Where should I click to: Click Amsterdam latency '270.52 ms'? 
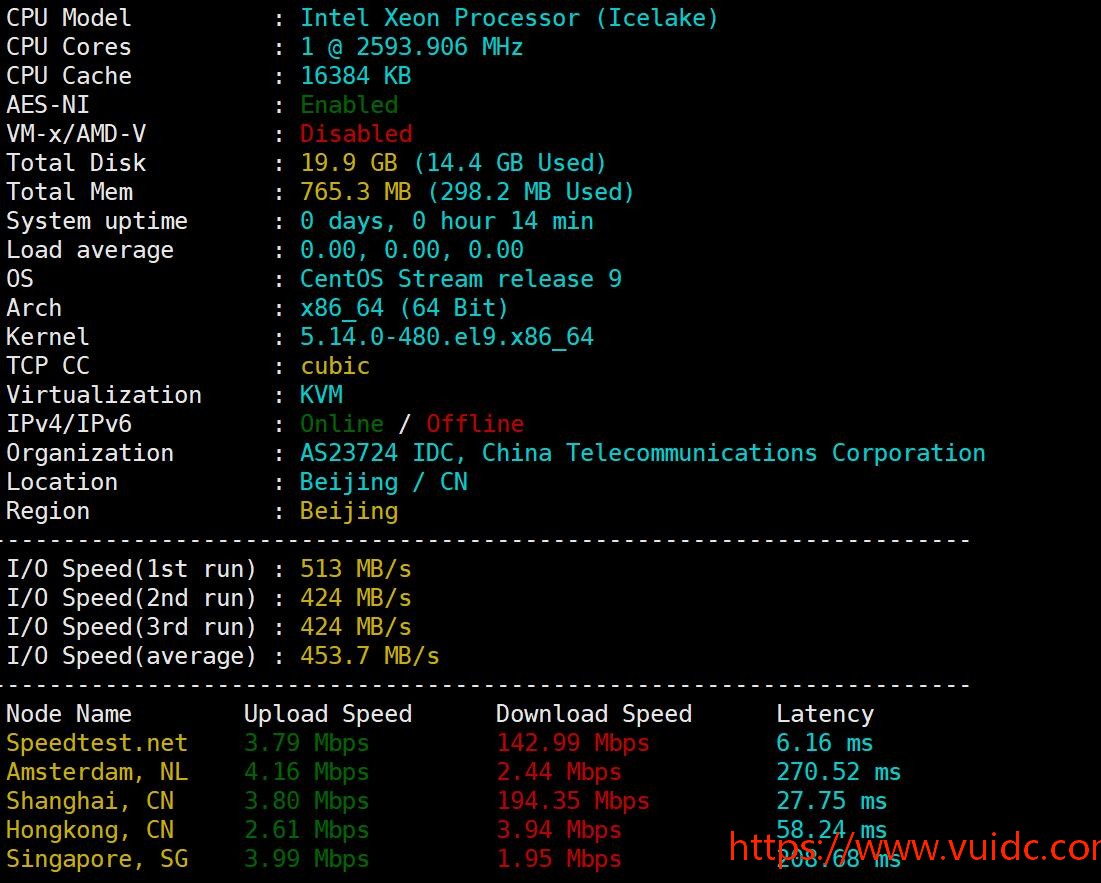839,772
